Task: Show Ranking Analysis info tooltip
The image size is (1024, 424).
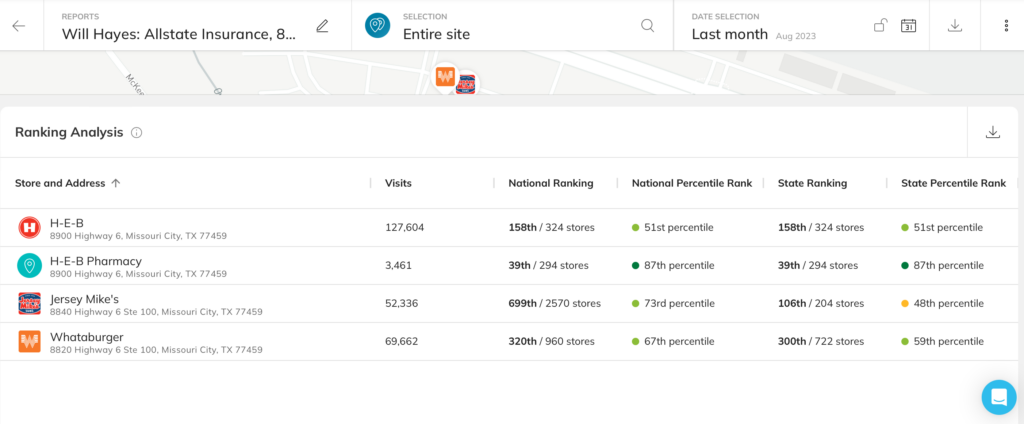Action: [x=136, y=133]
